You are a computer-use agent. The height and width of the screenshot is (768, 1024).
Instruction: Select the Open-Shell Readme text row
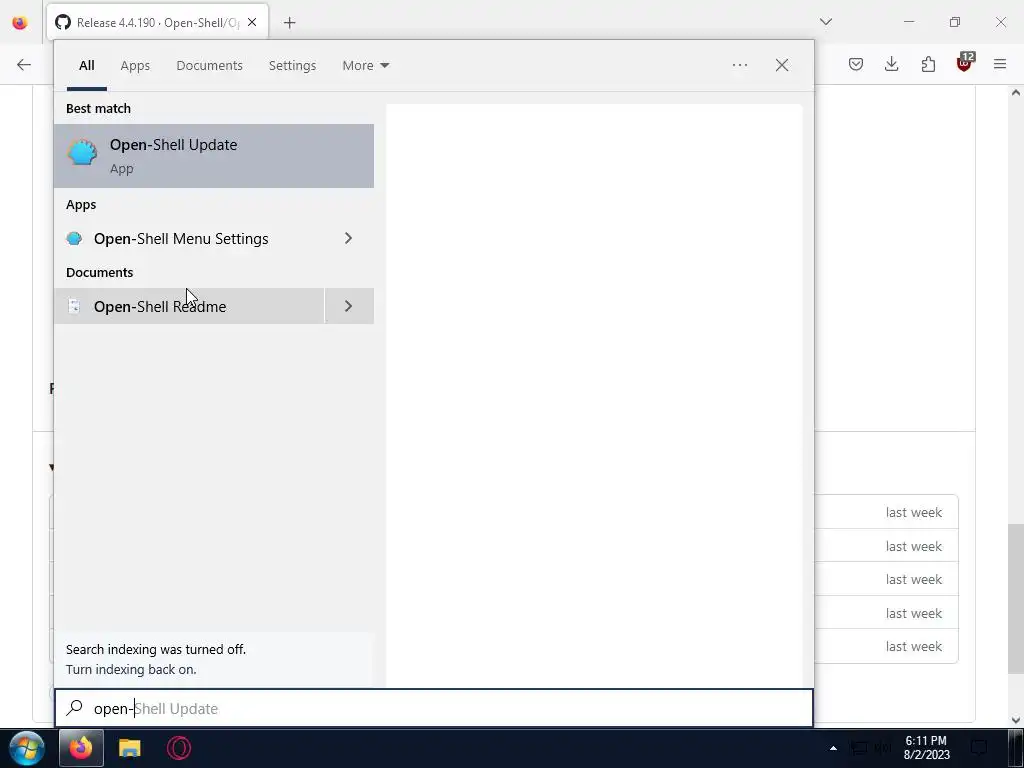pos(189,306)
